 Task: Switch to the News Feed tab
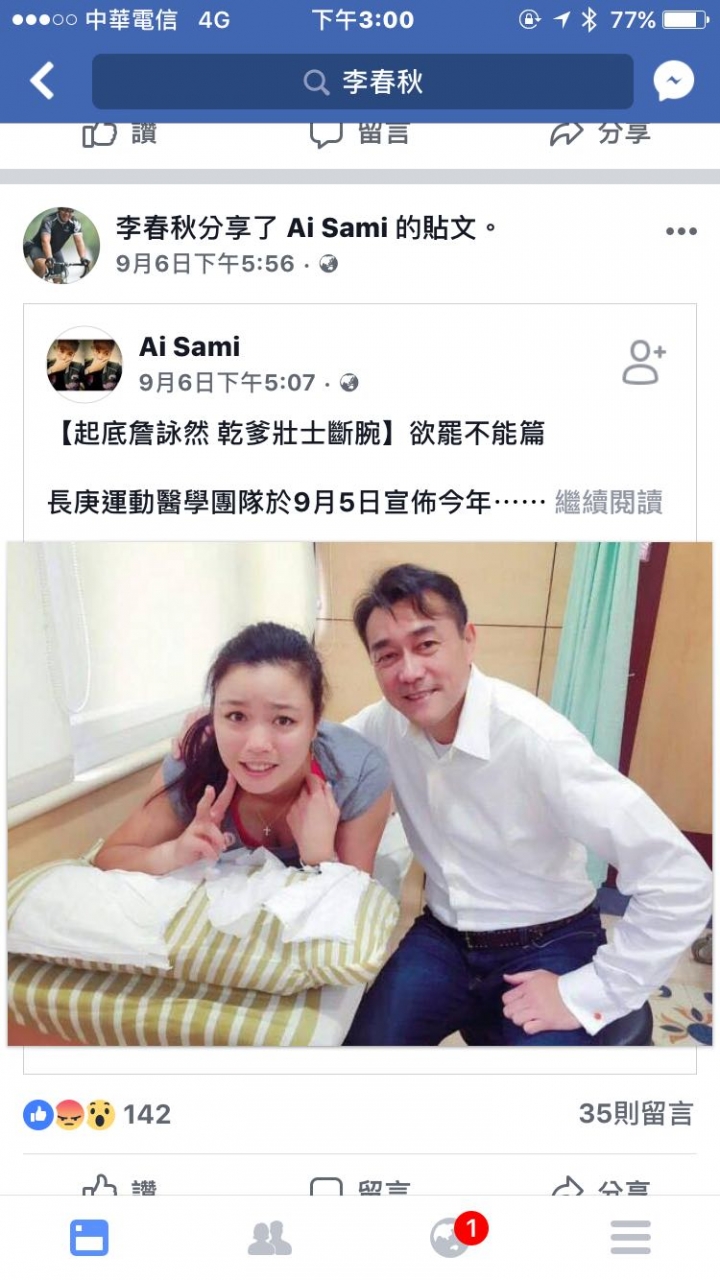pyautogui.click(x=89, y=1238)
